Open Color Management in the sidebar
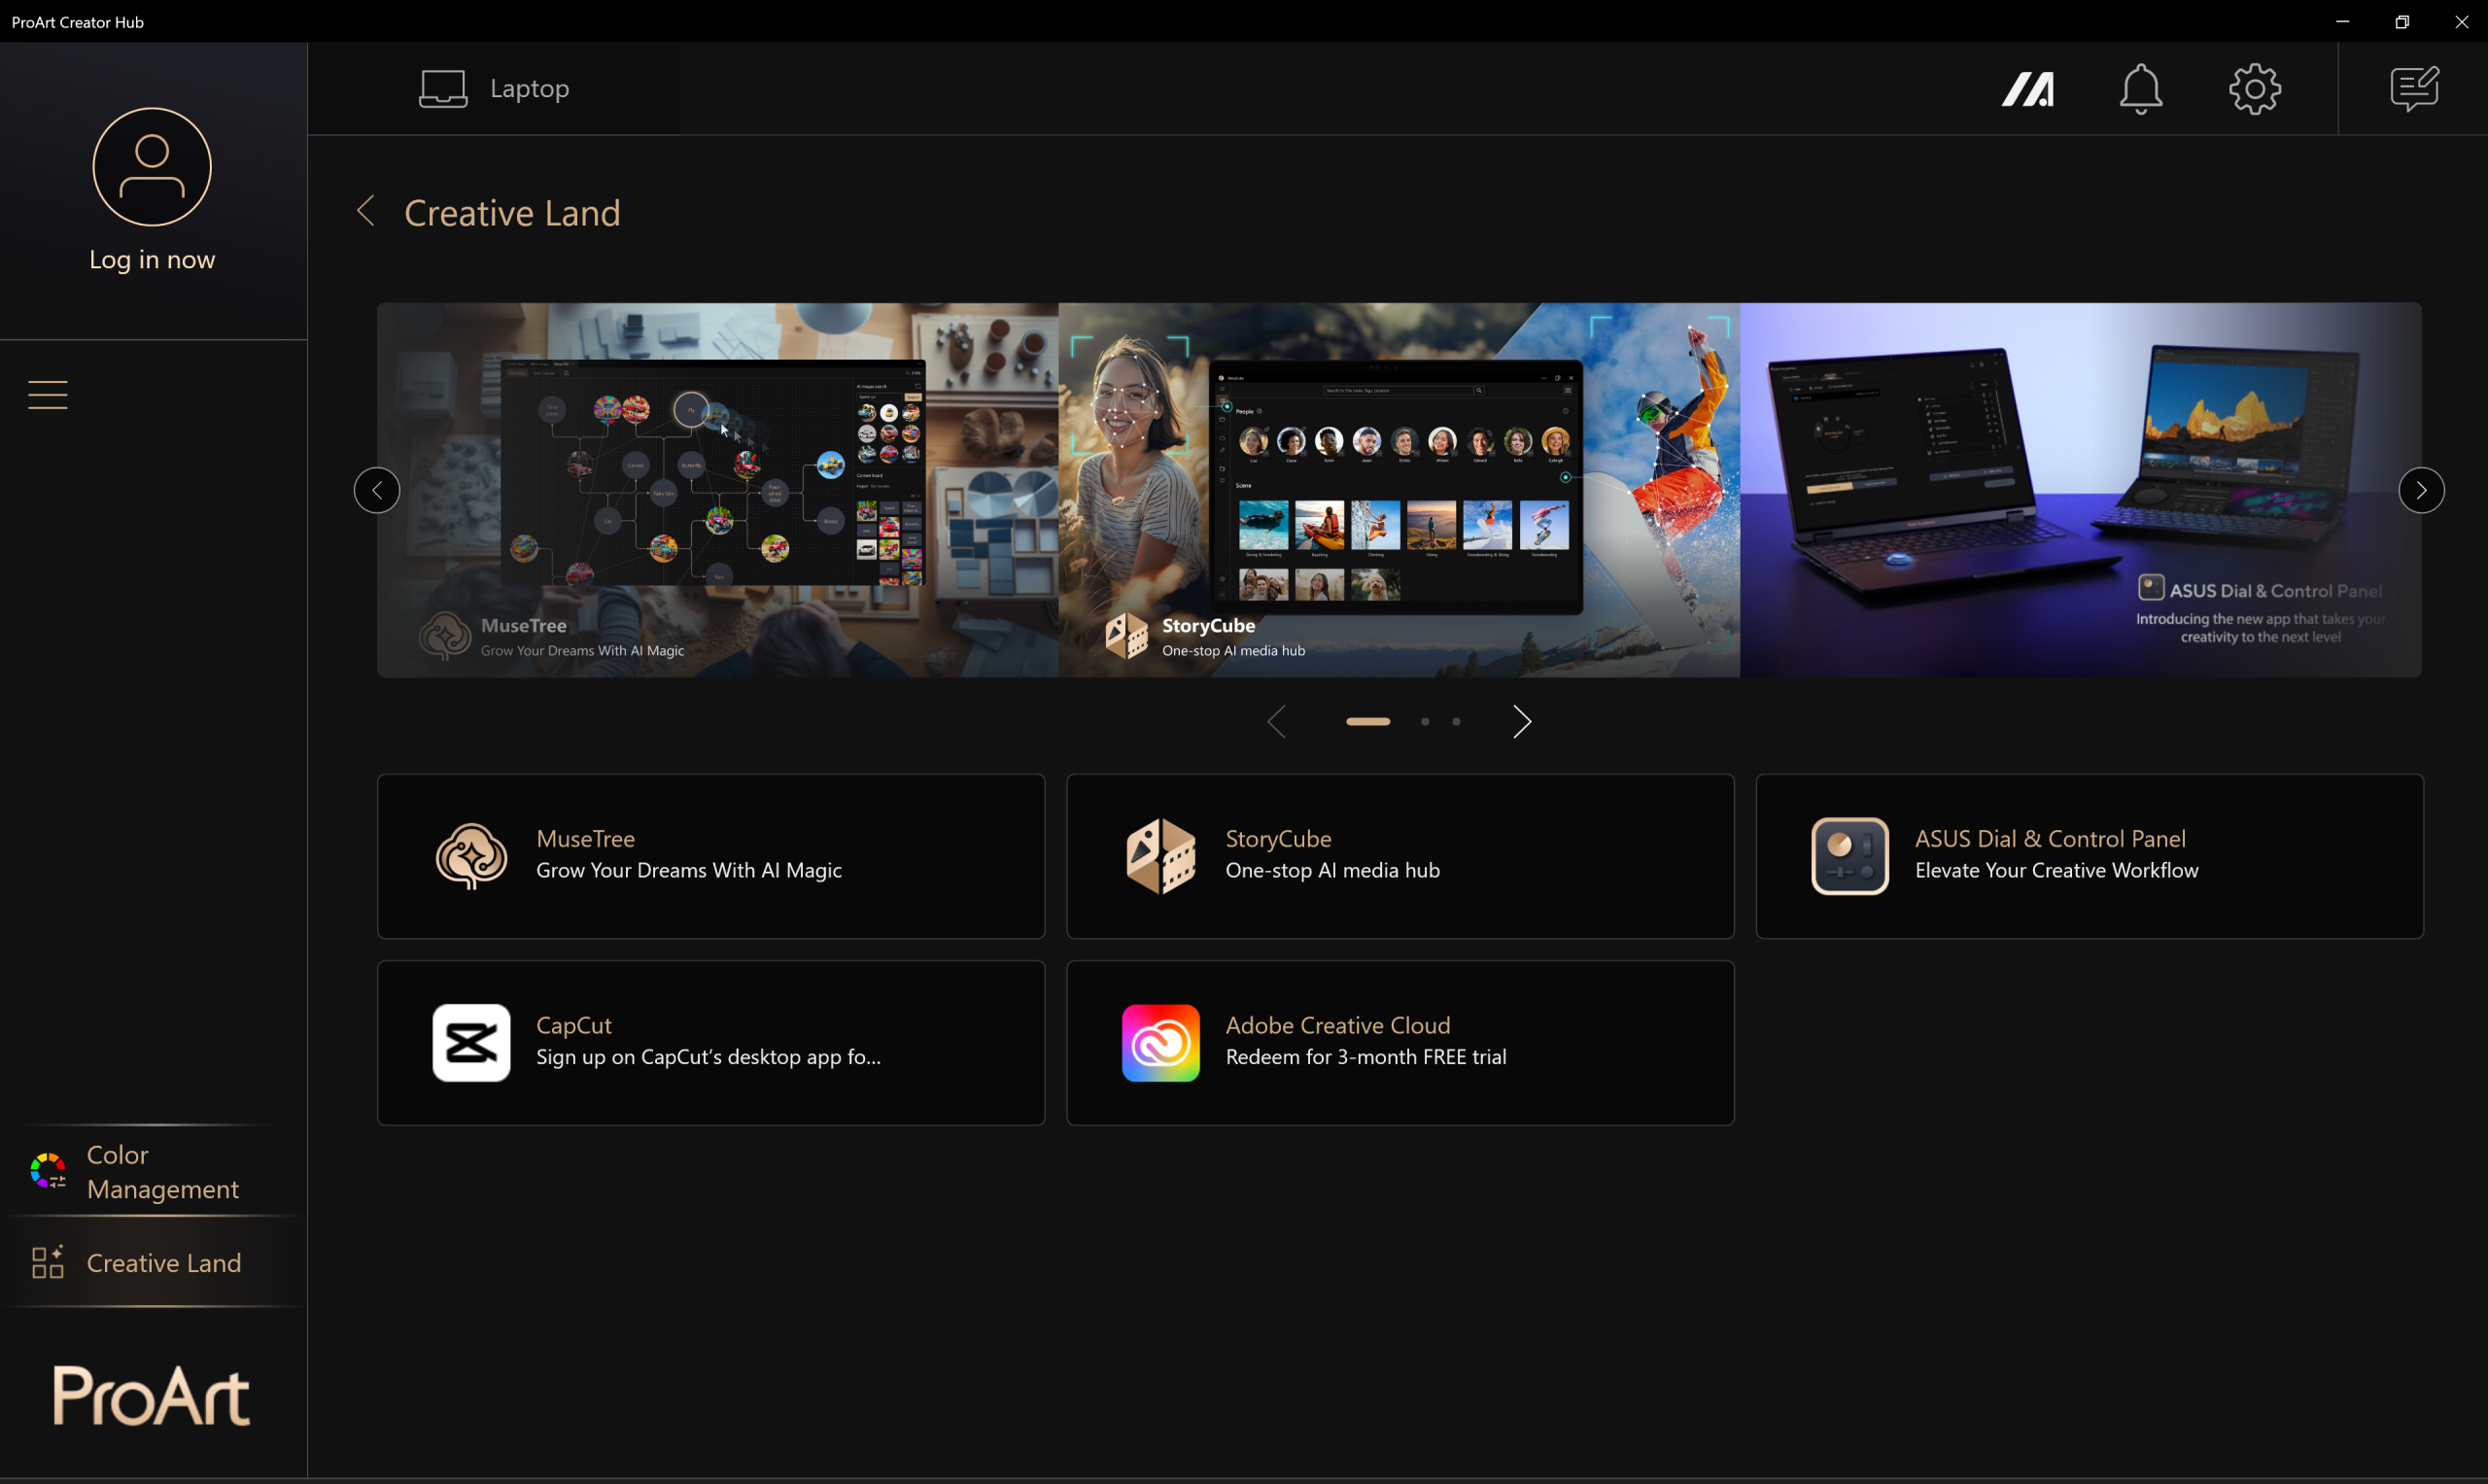 pyautogui.click(x=153, y=1171)
